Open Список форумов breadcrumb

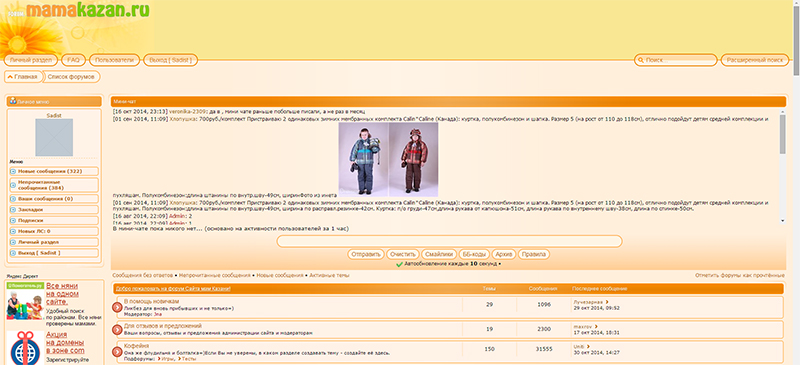[x=71, y=77]
